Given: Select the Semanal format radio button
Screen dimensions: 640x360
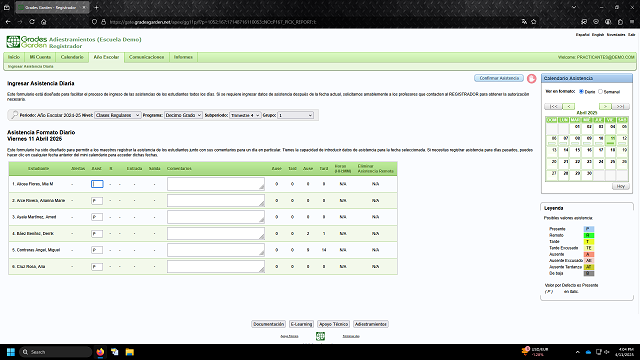Looking at the screenshot, I should click(600, 91).
